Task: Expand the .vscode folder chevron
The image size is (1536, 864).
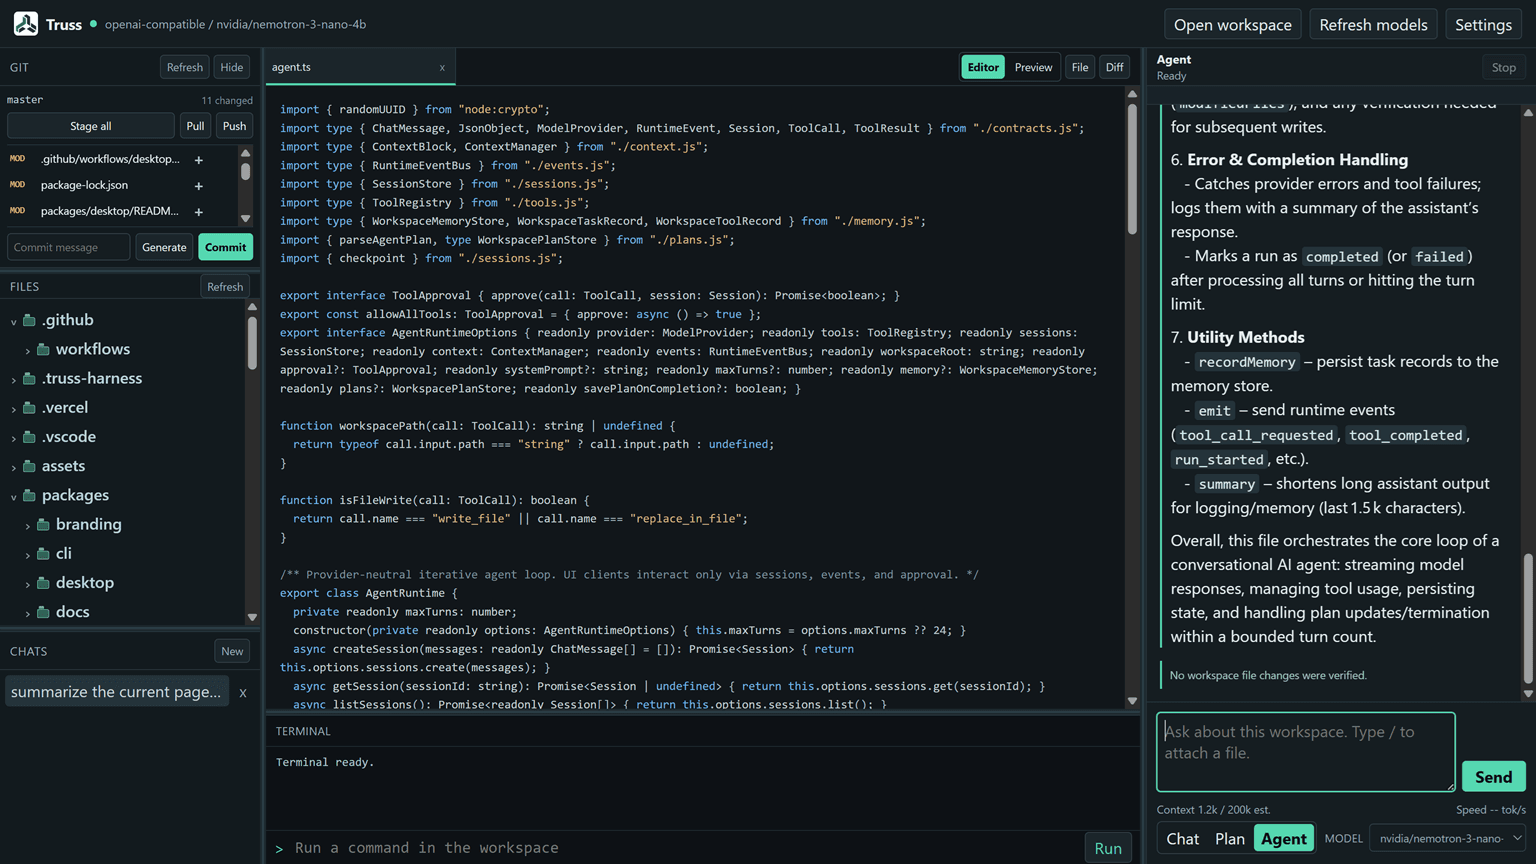Action: pyautogui.click(x=14, y=437)
